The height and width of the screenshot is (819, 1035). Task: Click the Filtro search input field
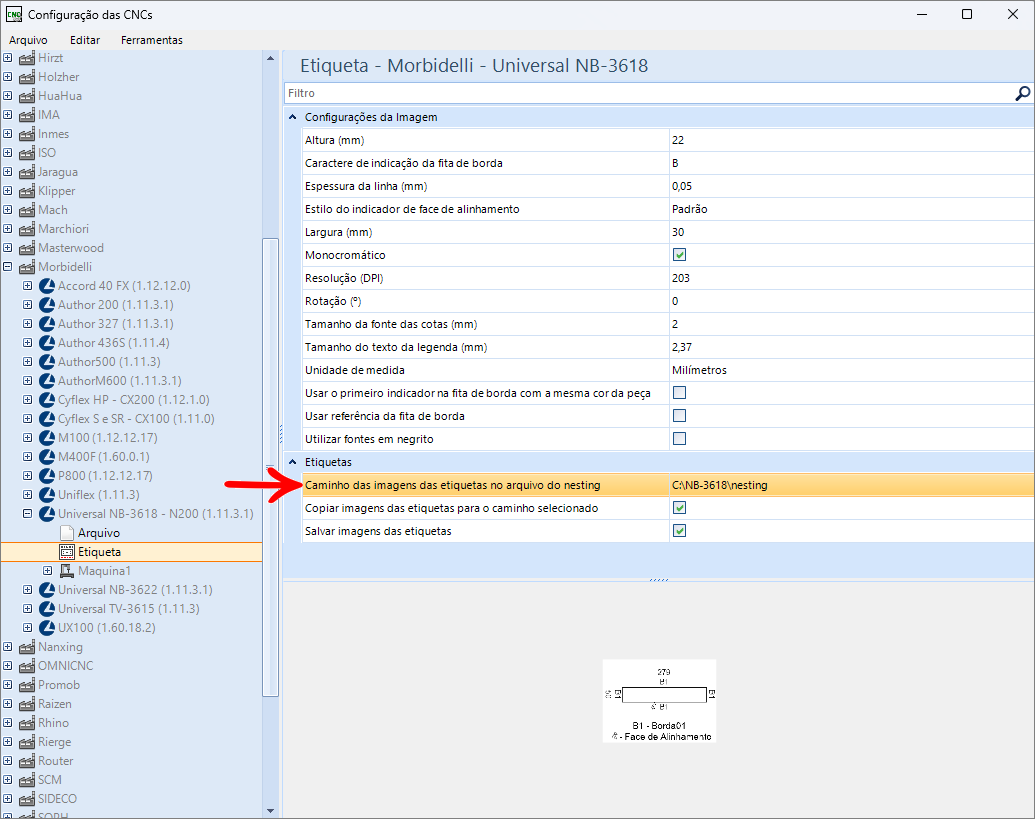(x=650, y=94)
